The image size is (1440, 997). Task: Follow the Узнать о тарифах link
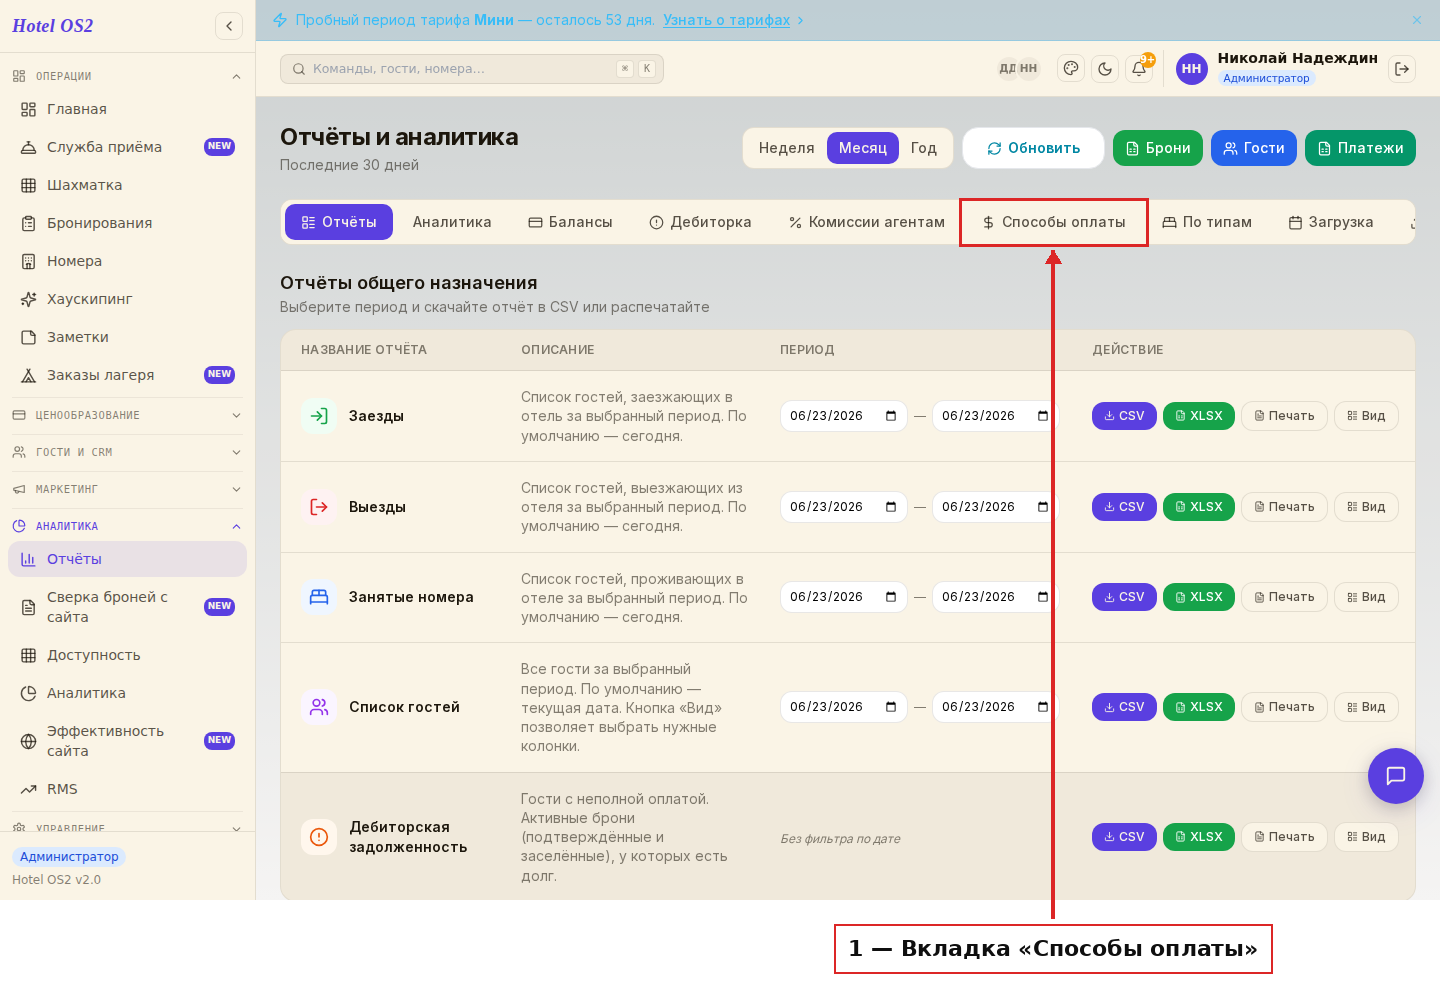coord(727,20)
